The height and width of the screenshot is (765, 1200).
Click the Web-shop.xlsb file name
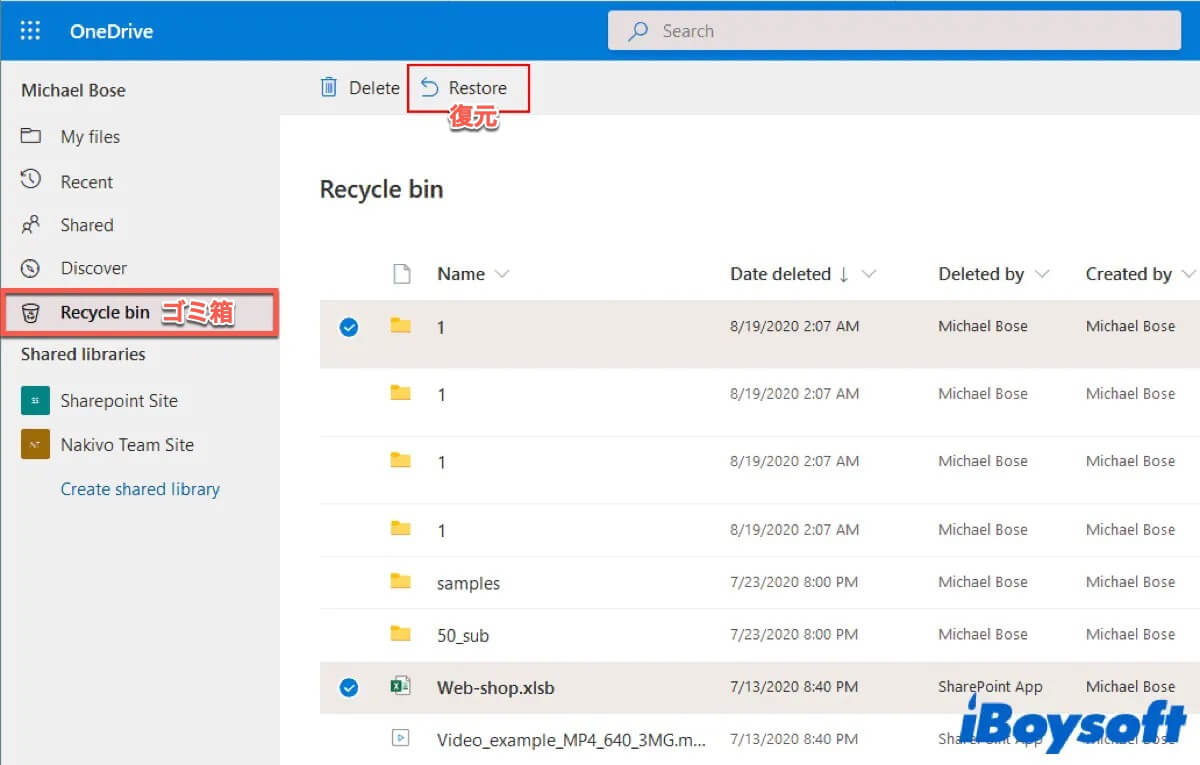coord(495,688)
